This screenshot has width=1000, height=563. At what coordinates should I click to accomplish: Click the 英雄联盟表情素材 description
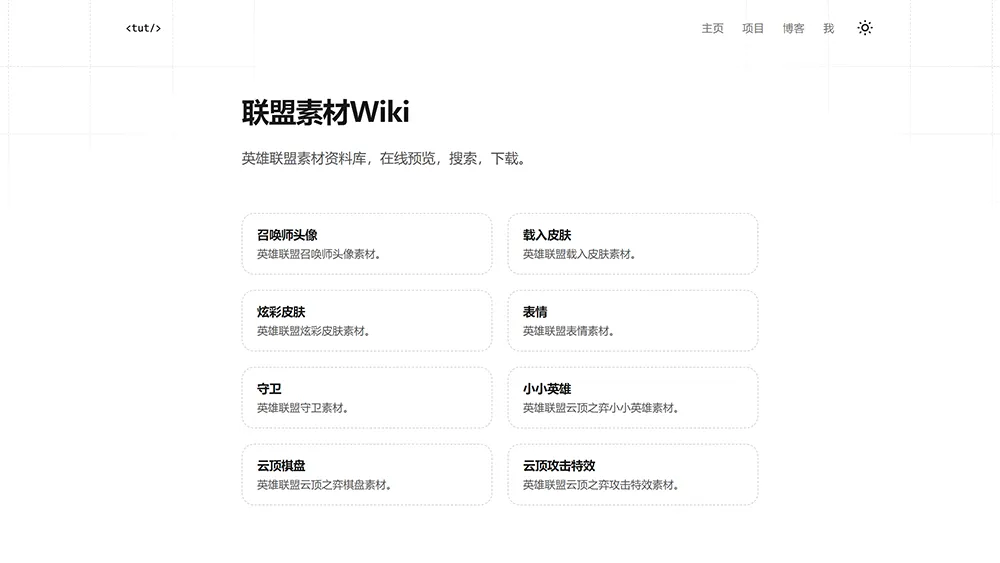coord(568,331)
